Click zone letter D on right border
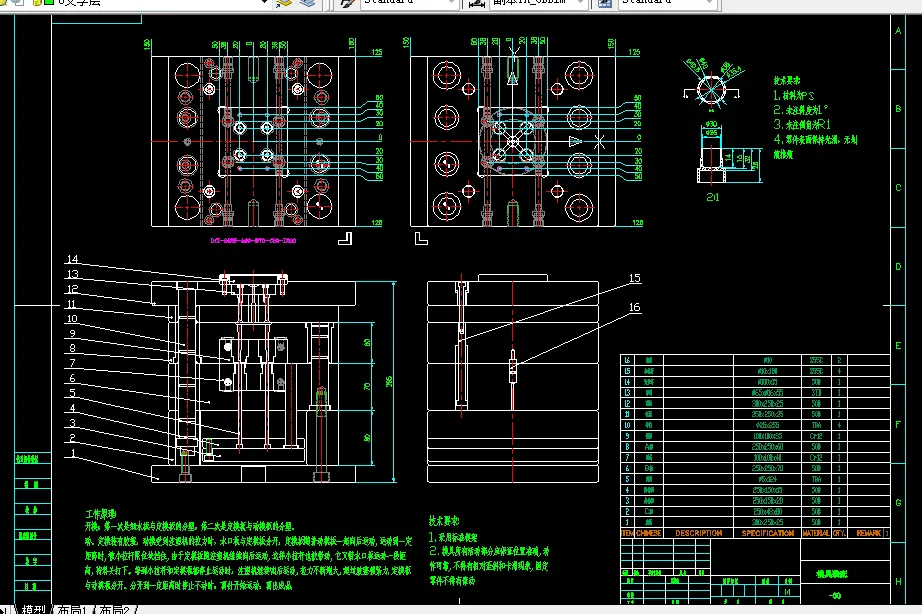The image size is (922, 614). 898,267
